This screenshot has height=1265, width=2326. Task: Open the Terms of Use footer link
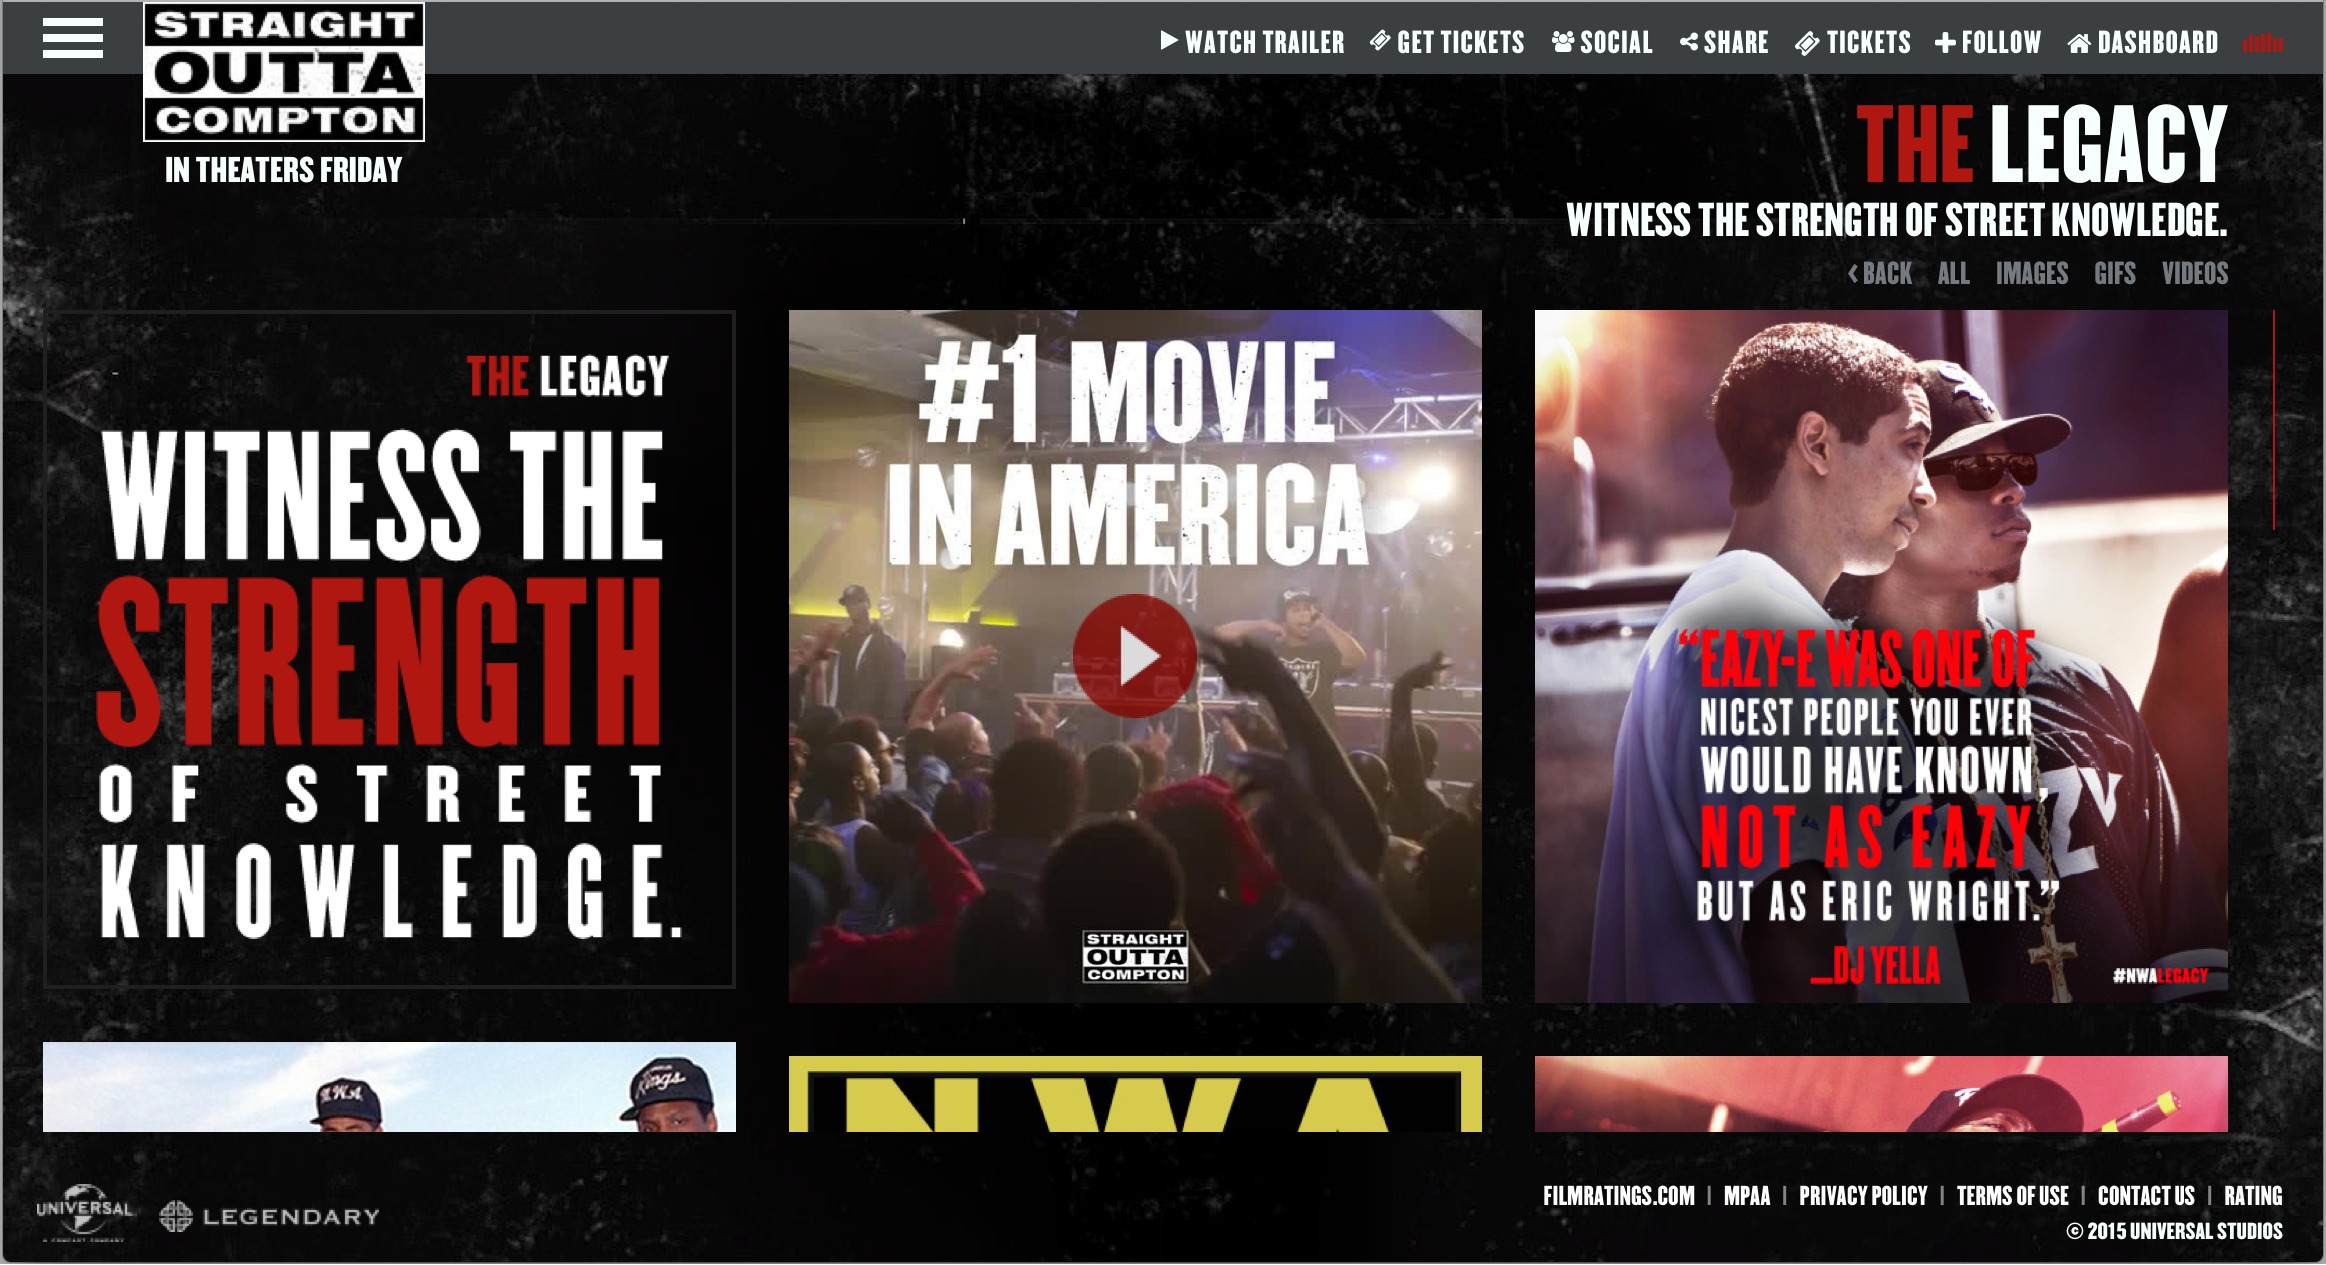pos(2013,1196)
